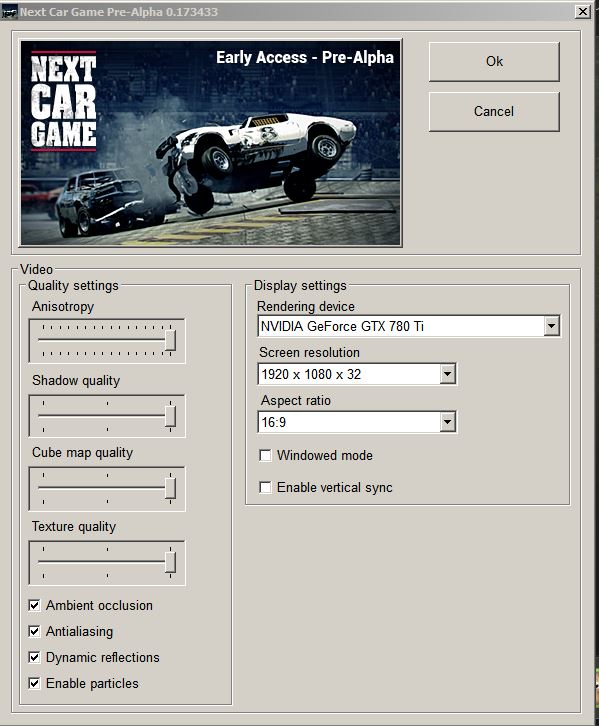
Task: Click the Quality settings group title
Action: coord(73,286)
